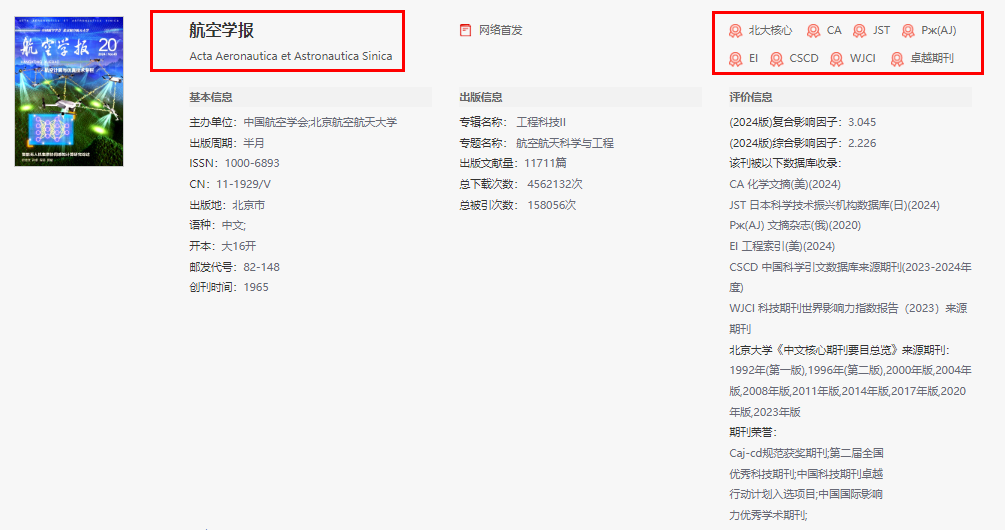Click the medal icon beside EI
Screen dimensions: 1005x530
click(735, 59)
